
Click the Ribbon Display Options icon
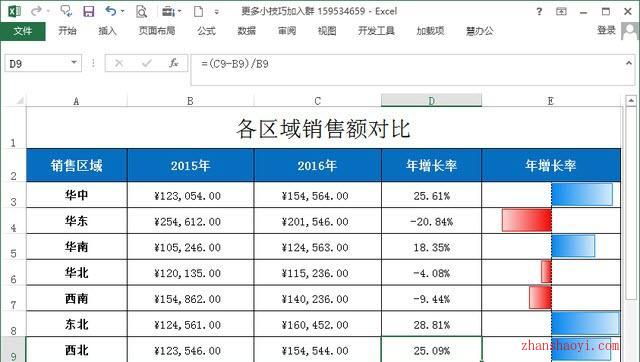coord(562,11)
